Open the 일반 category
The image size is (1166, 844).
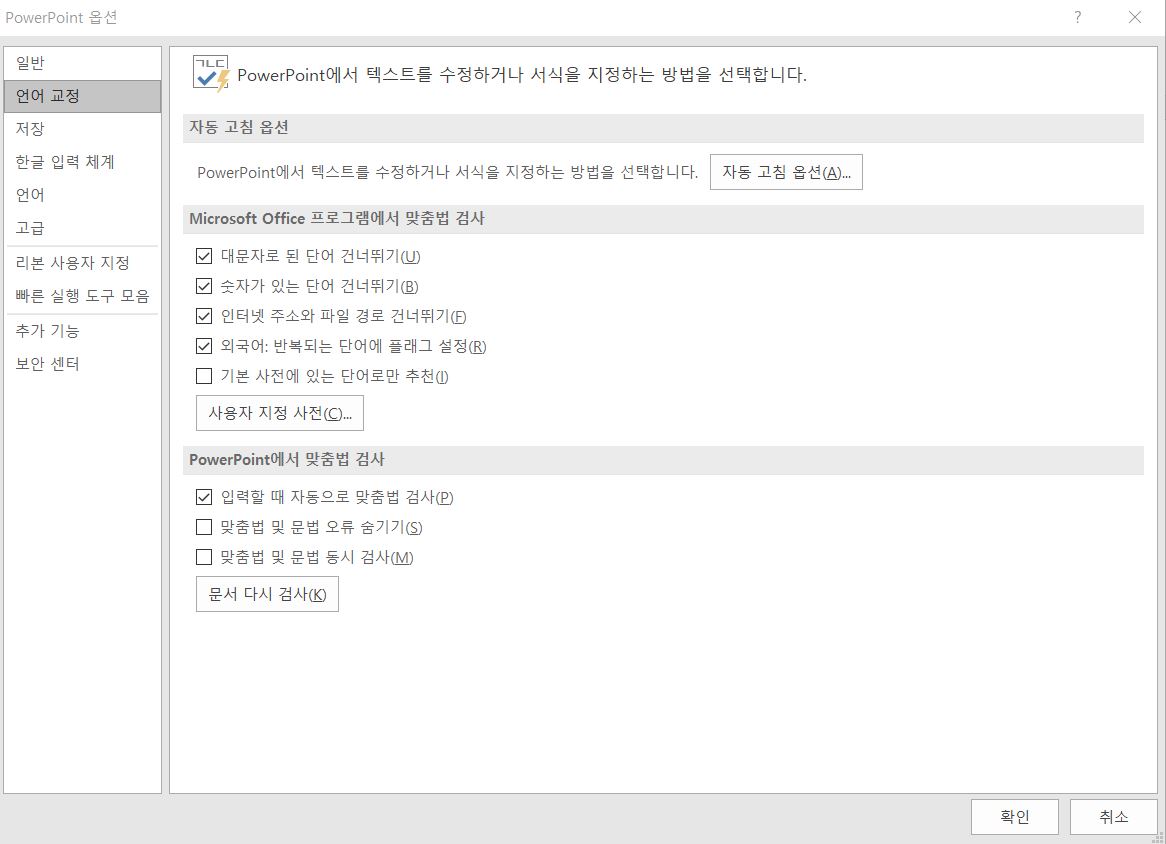83,63
